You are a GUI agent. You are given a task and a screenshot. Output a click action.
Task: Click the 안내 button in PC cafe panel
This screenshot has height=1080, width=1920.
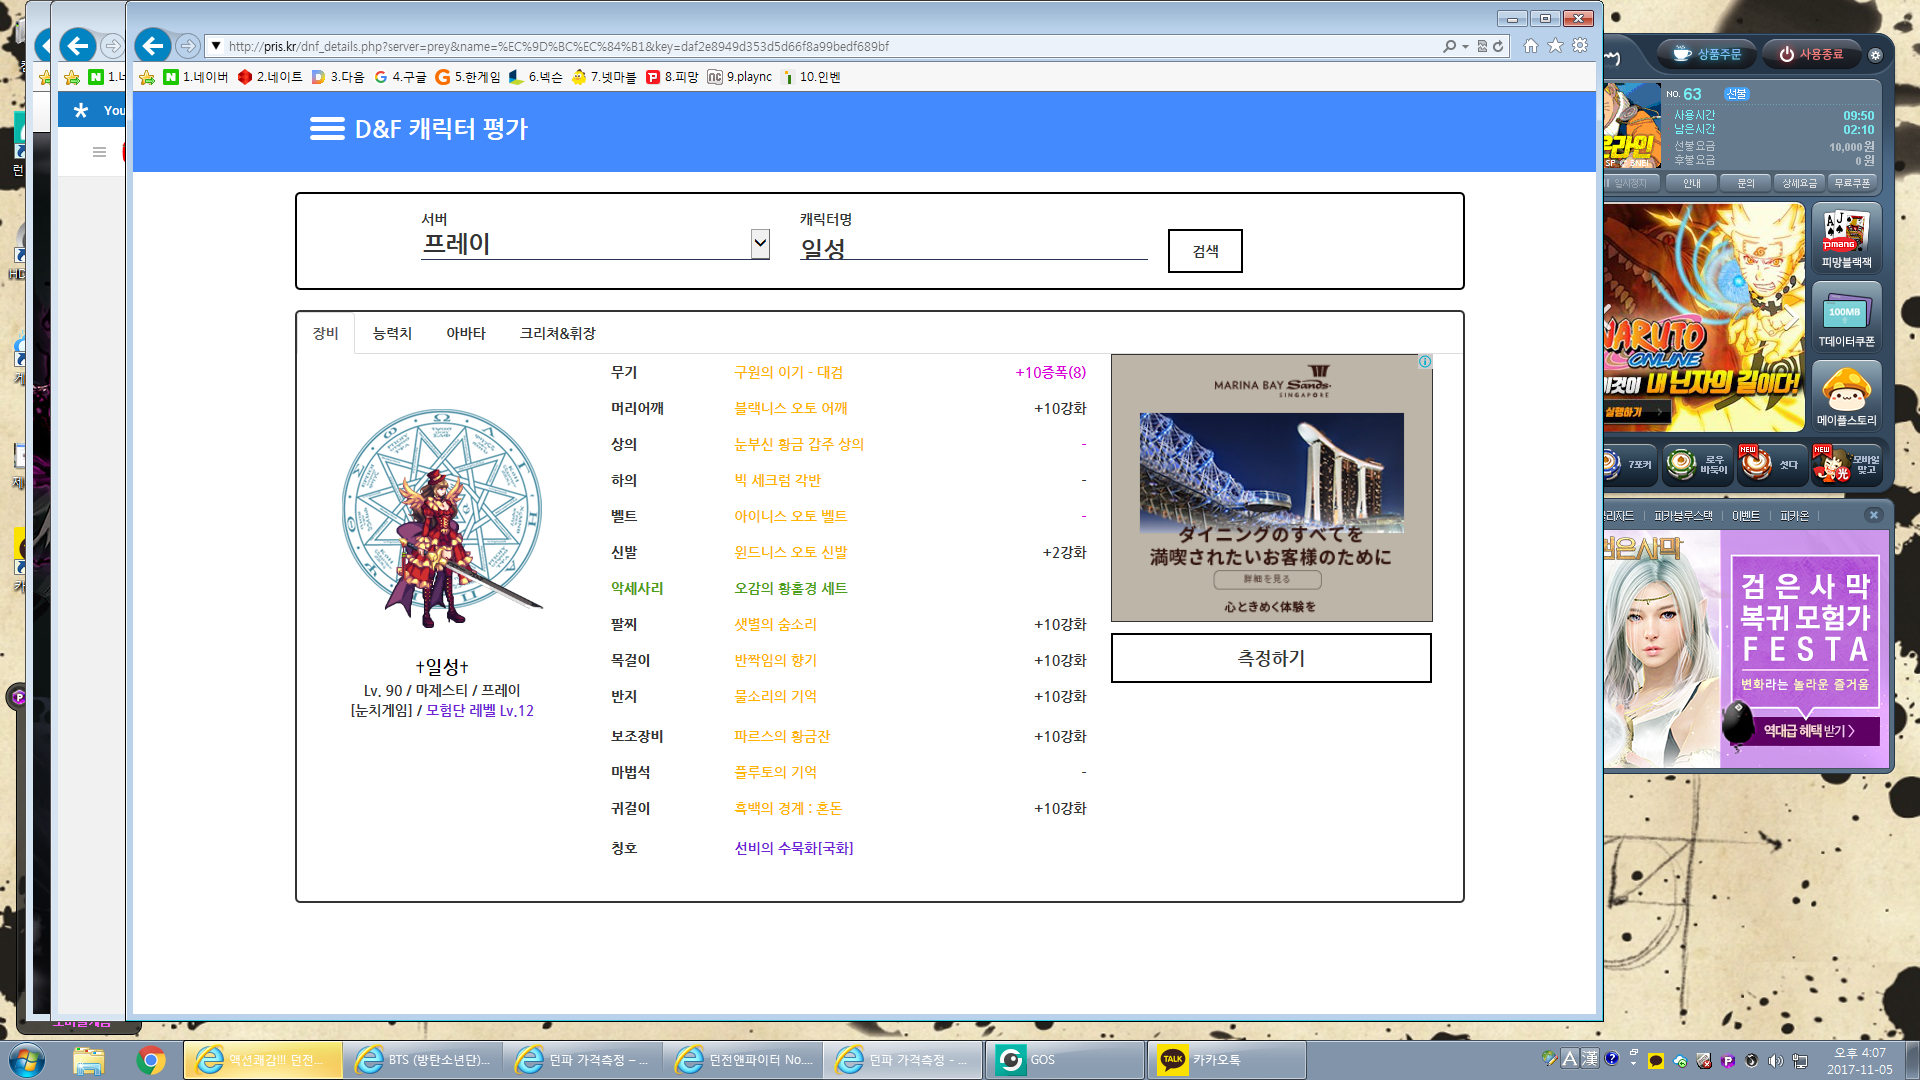(1692, 183)
